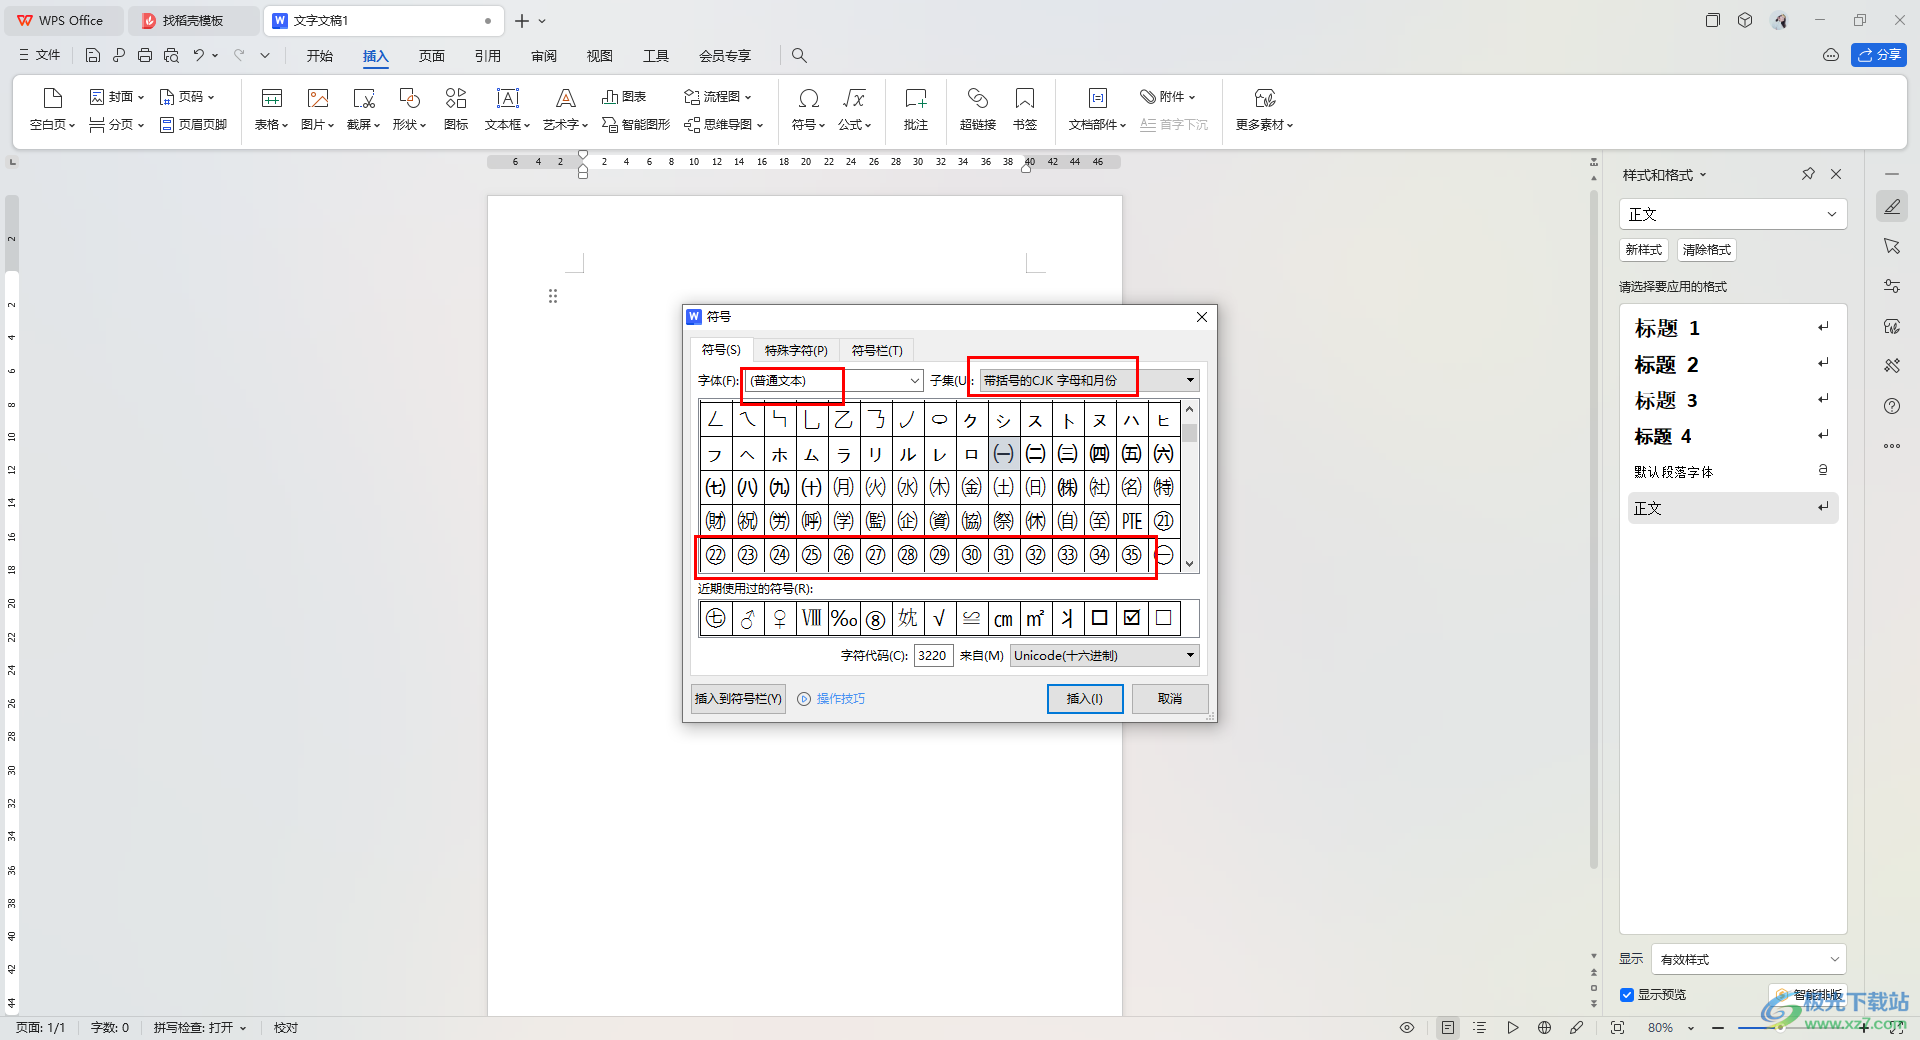Click the 插入(I) insert button

pos(1085,699)
